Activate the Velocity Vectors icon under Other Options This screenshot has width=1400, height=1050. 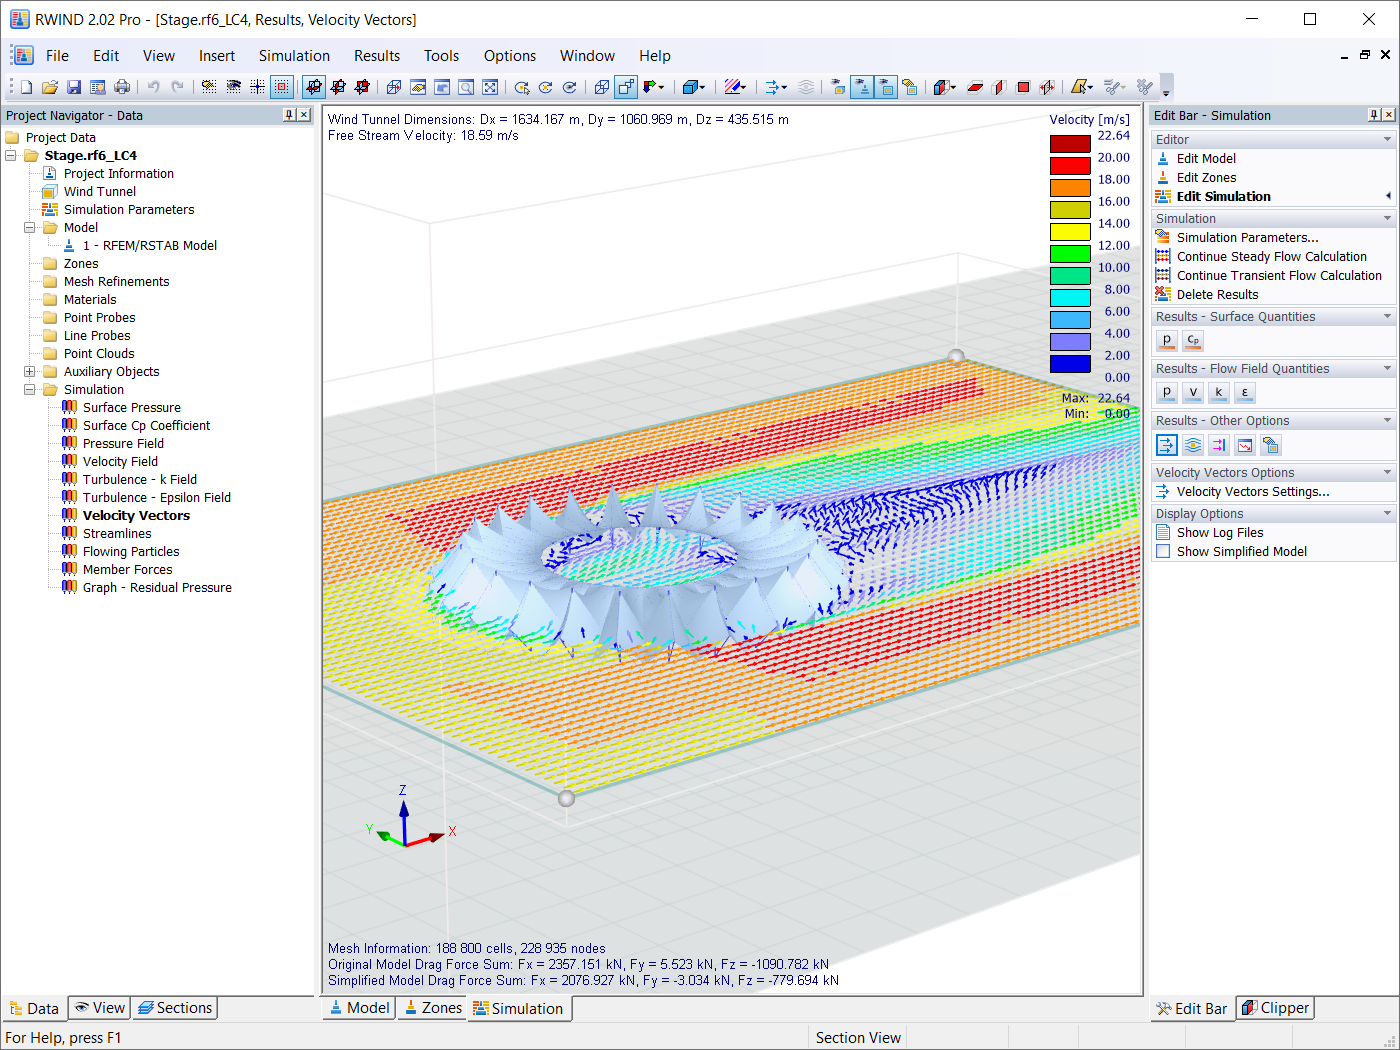[1166, 445]
